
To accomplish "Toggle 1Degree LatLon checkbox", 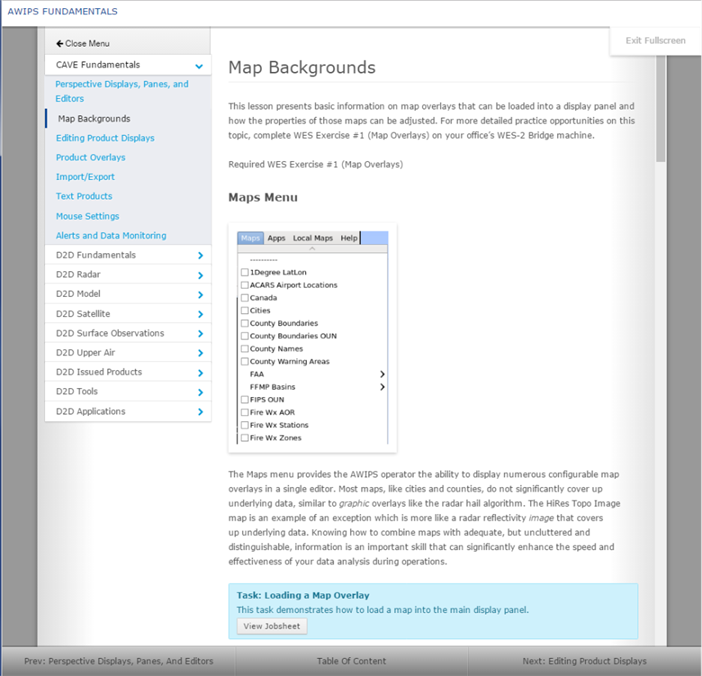I will point(244,272).
